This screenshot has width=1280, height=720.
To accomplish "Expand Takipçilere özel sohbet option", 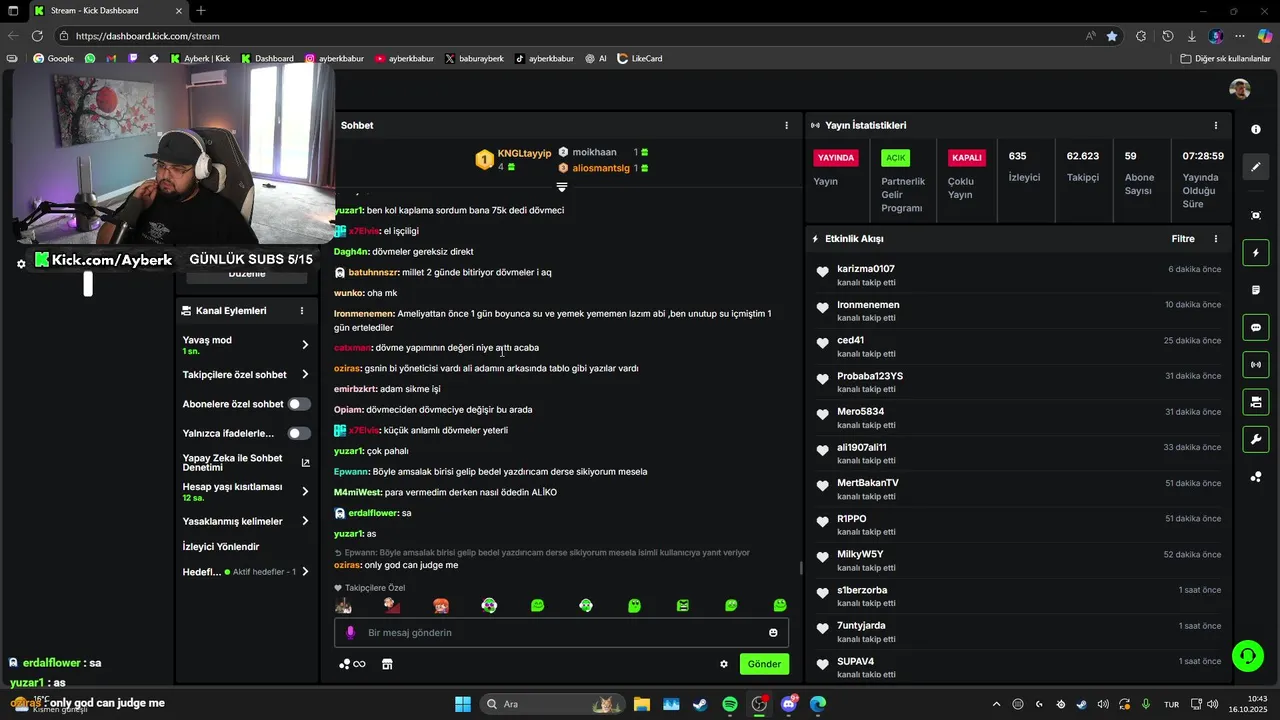I will (305, 375).
